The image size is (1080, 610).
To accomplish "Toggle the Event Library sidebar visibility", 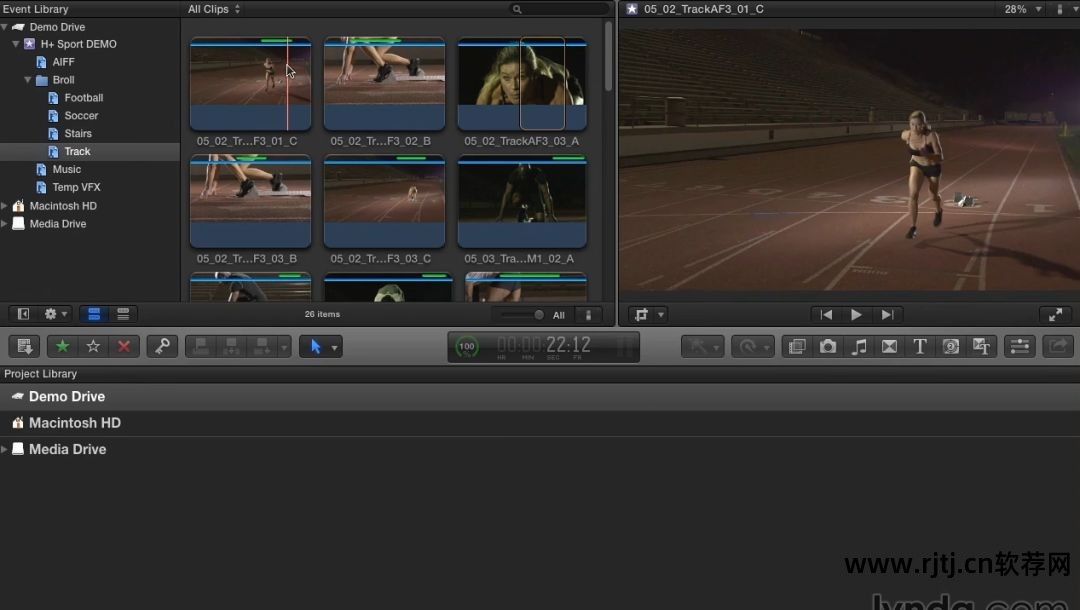I will click(24, 314).
